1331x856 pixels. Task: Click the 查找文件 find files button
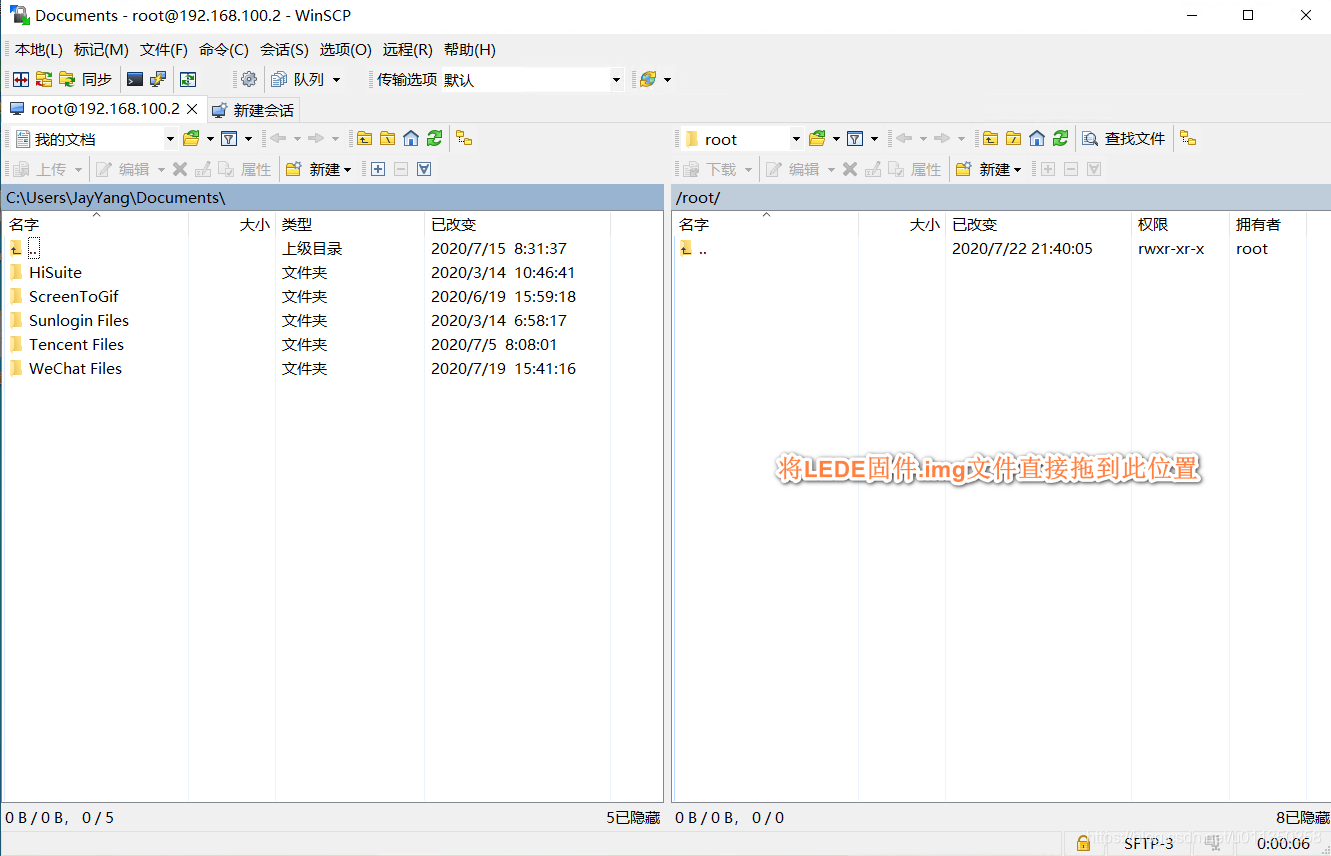coord(1125,139)
